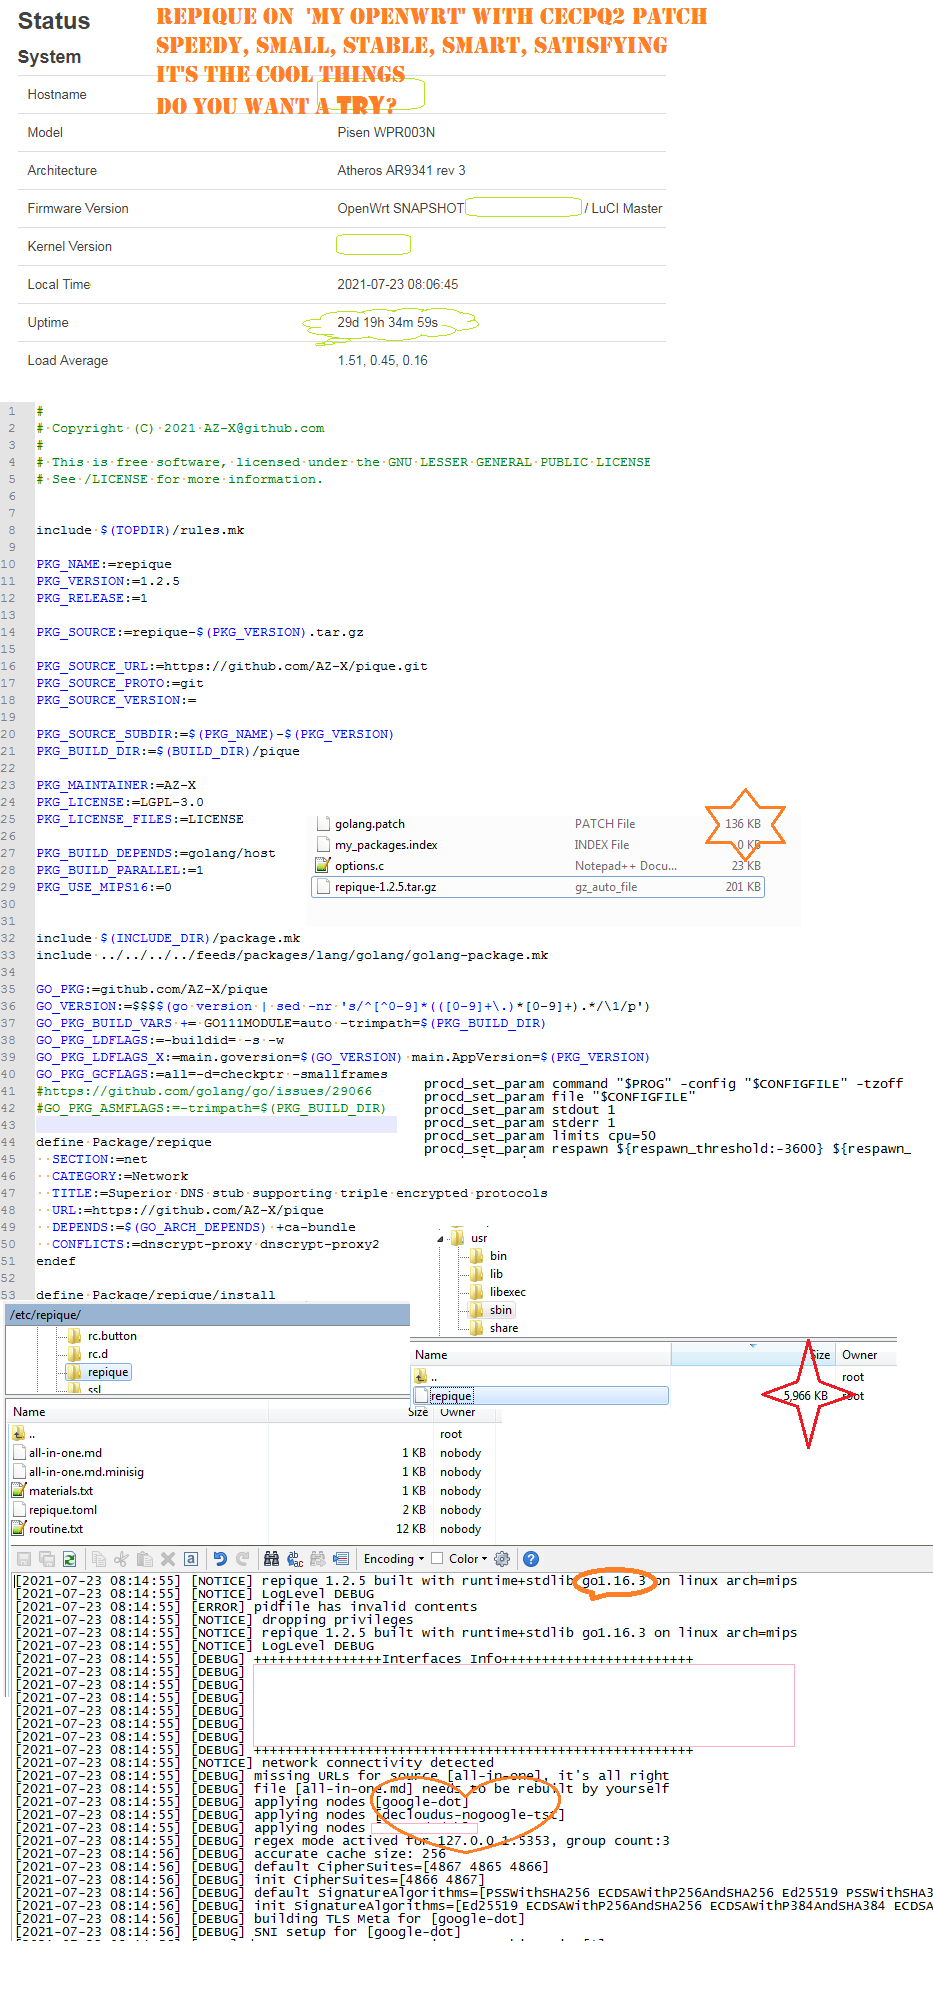Select my_packages.index file row
The height and width of the screenshot is (2000, 933).
coord(538,845)
